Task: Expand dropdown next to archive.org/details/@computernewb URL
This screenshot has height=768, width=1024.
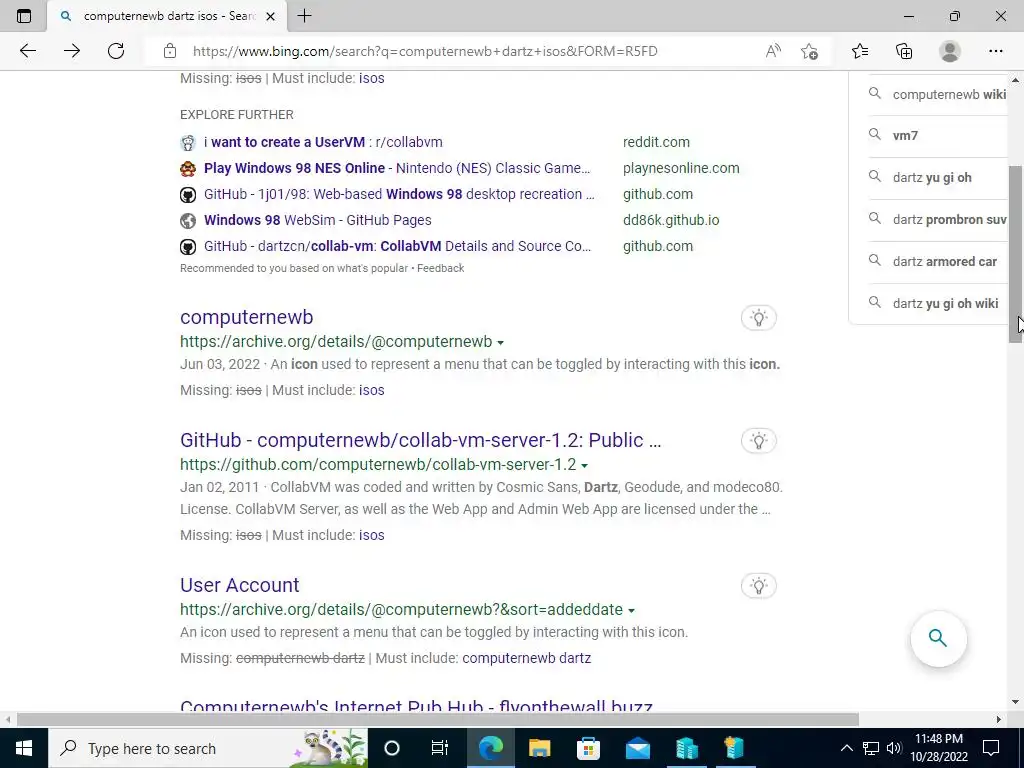Action: 500,343
